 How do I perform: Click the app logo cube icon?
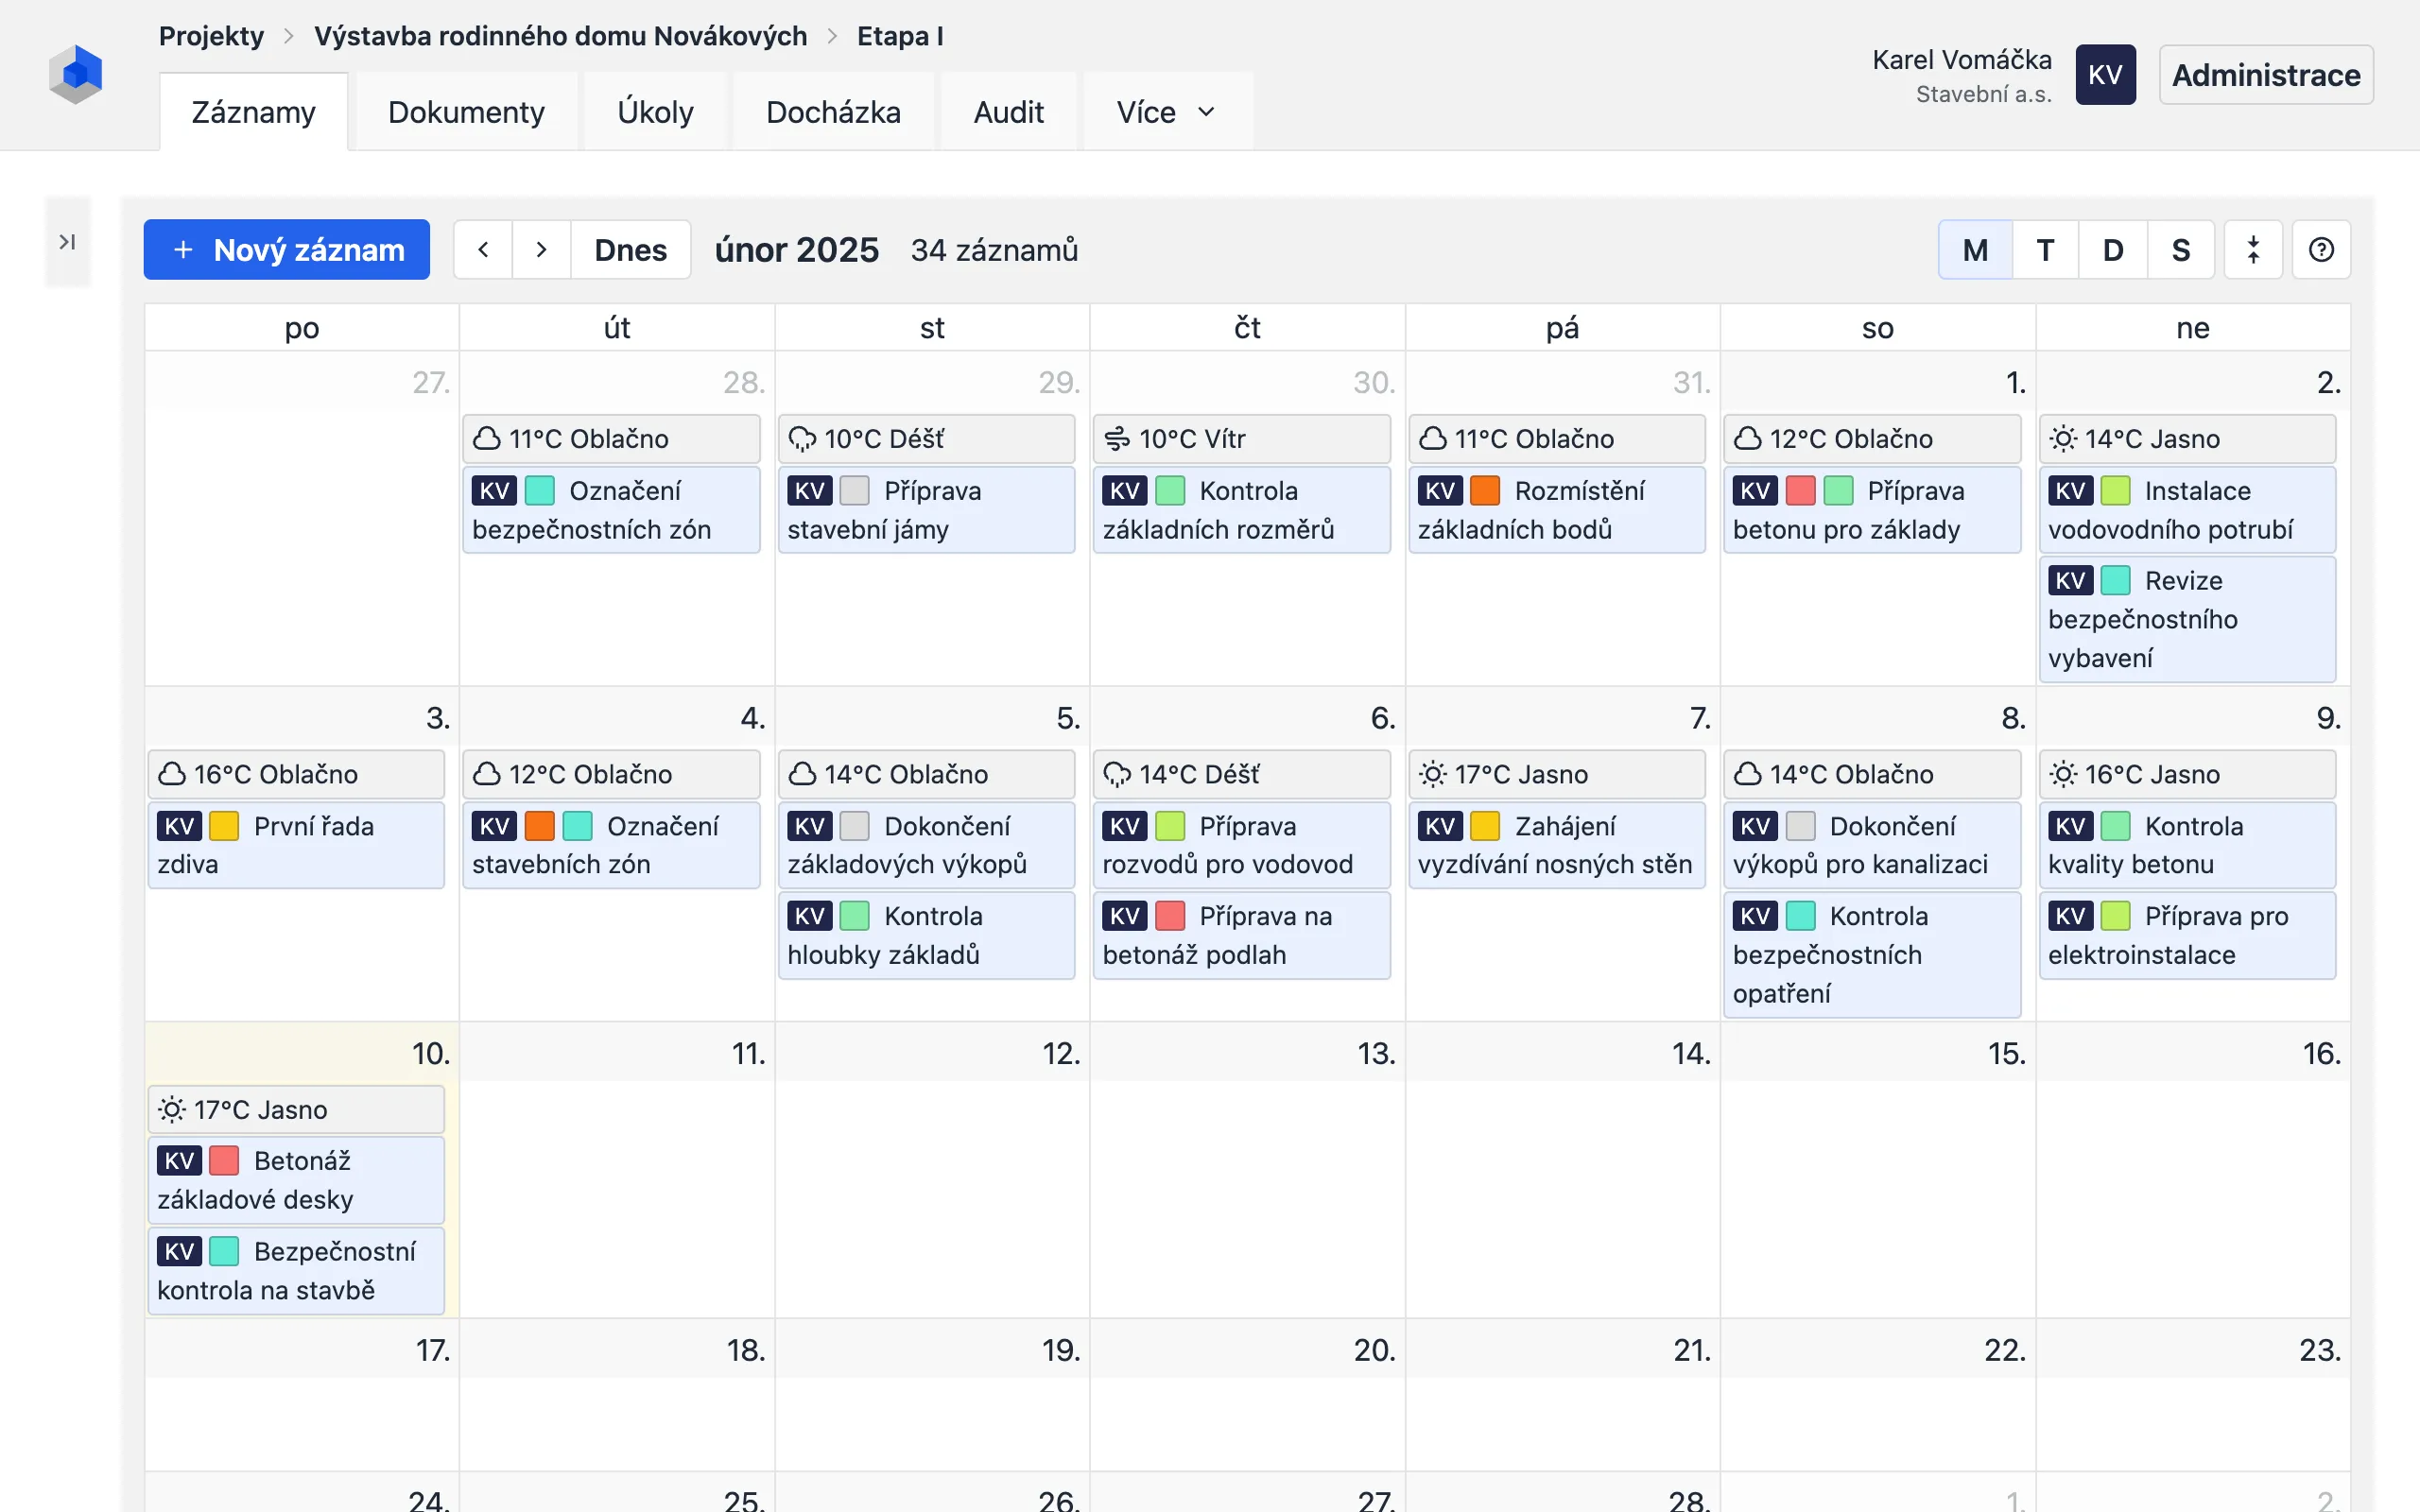pos(76,74)
